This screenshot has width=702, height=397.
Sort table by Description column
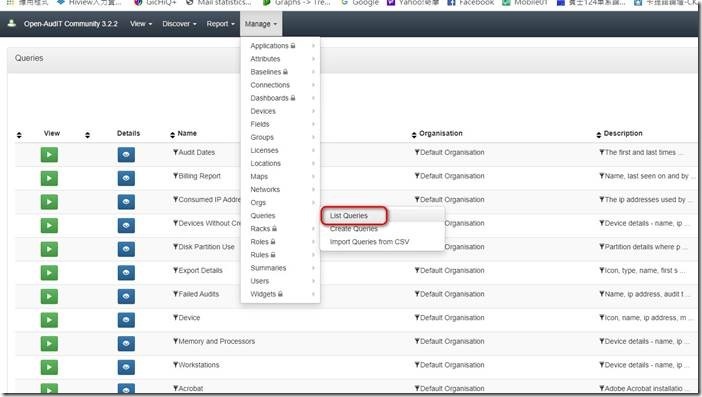coord(599,135)
